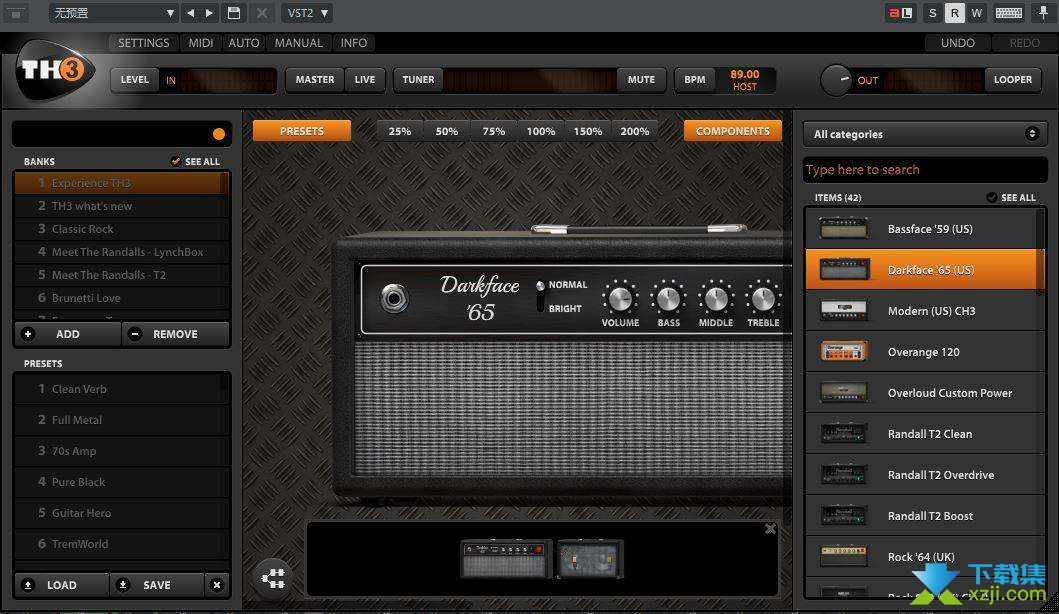Click the TH3 logo
The height and width of the screenshot is (614, 1059).
tap(54, 70)
